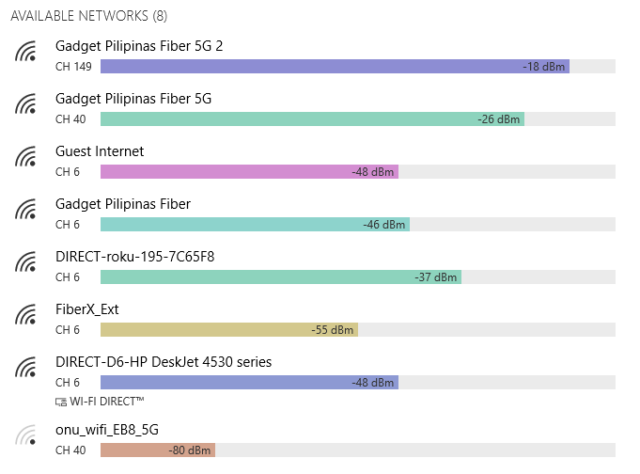Select the Guest Internet network name
This screenshot has height=474, width=640.
tap(100, 151)
